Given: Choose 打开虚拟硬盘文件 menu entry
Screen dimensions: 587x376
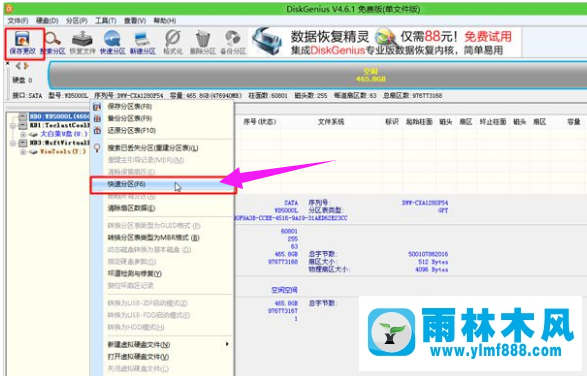Looking at the screenshot, I should click(x=162, y=357).
